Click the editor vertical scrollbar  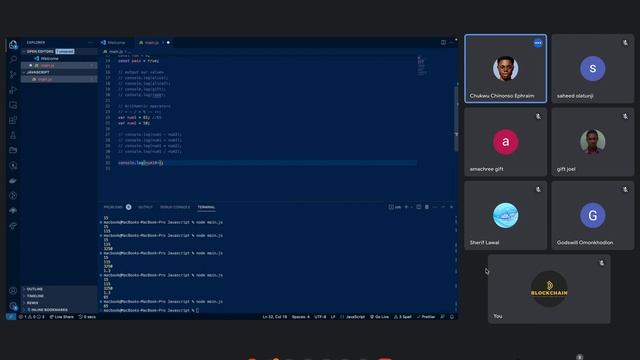click(x=456, y=118)
